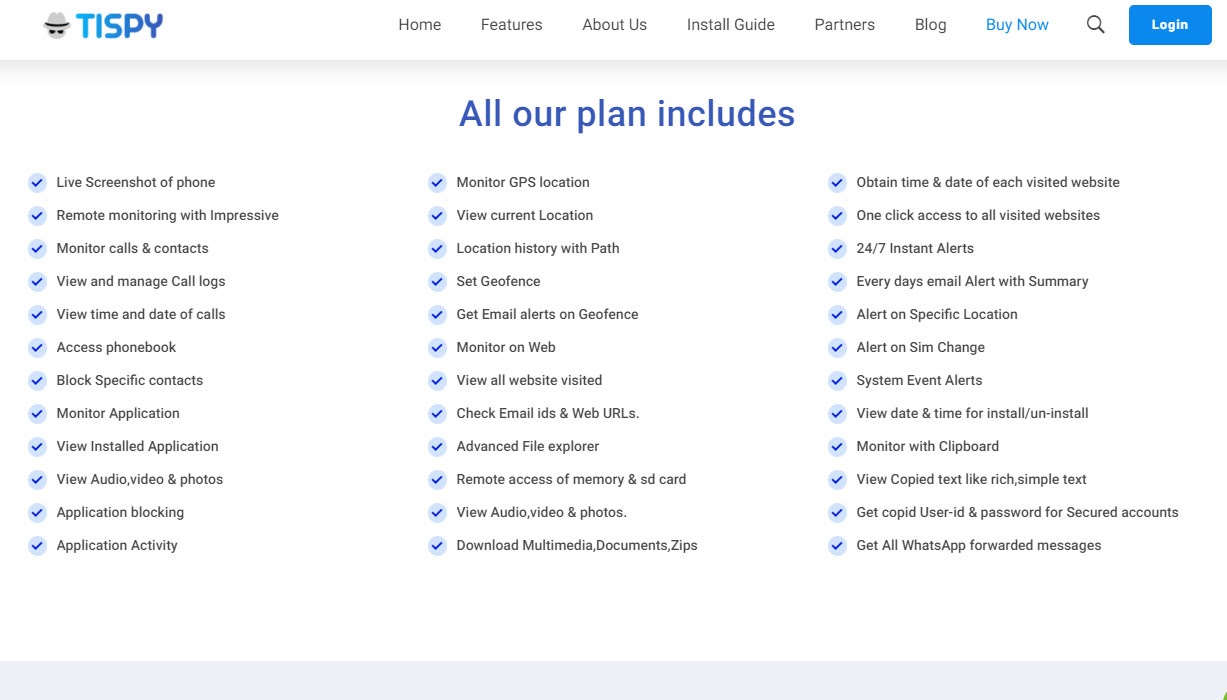Click the TiSPY logo
Viewport: 1227px width, 700px height.
pos(103,26)
